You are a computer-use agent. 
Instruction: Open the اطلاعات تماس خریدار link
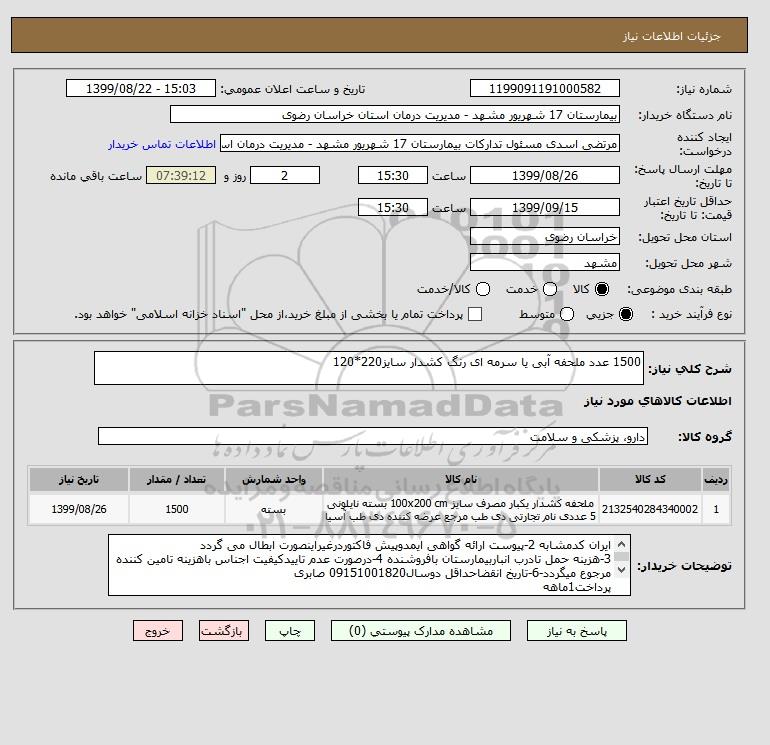[x=162, y=144]
